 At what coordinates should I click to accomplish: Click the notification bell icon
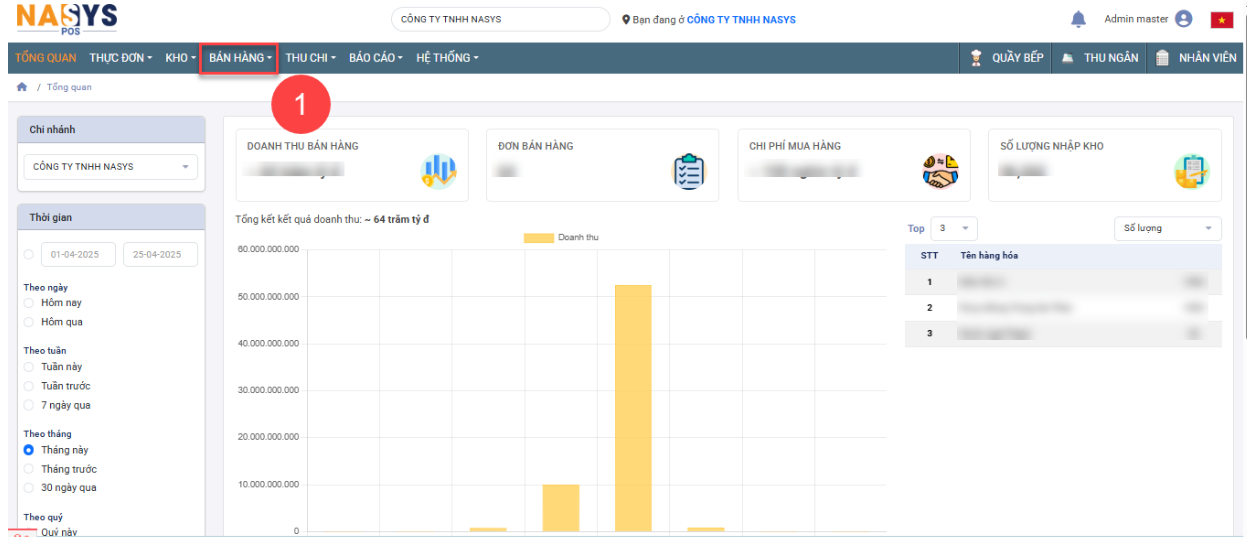[1078, 19]
